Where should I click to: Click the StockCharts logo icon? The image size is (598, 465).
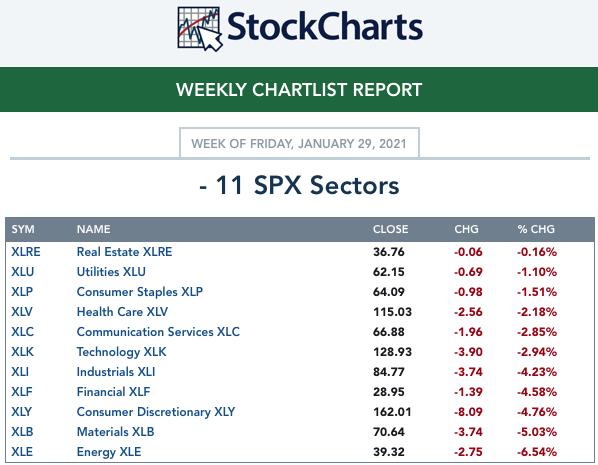[x=199, y=29]
